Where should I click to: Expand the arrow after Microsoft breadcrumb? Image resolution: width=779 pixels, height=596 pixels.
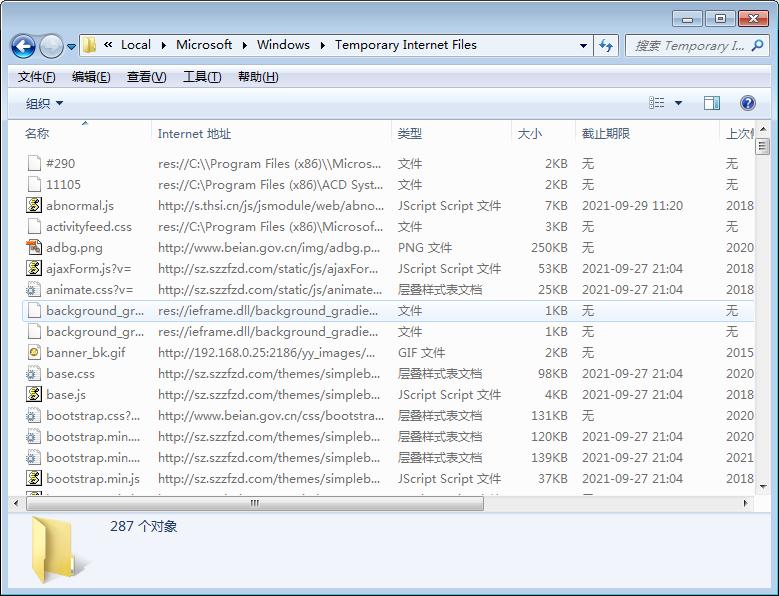(244, 46)
